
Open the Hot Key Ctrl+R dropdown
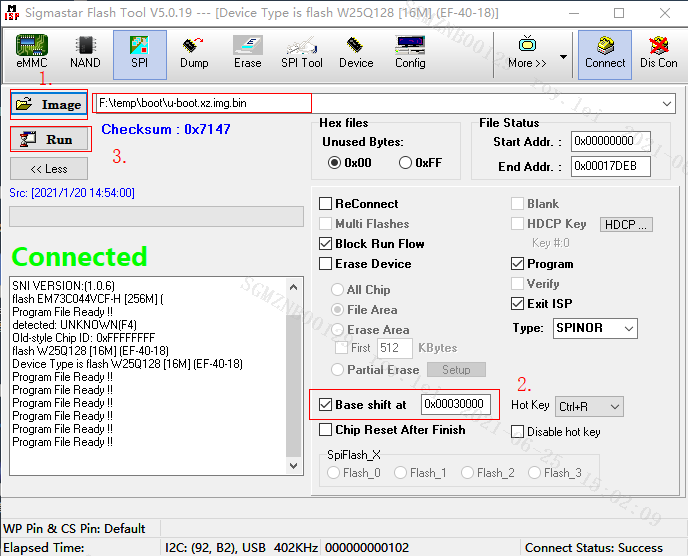click(589, 407)
